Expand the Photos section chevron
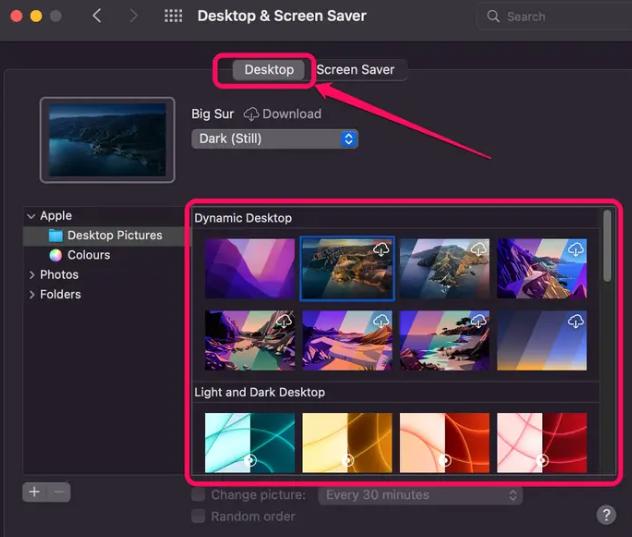The image size is (632, 537). [31, 275]
